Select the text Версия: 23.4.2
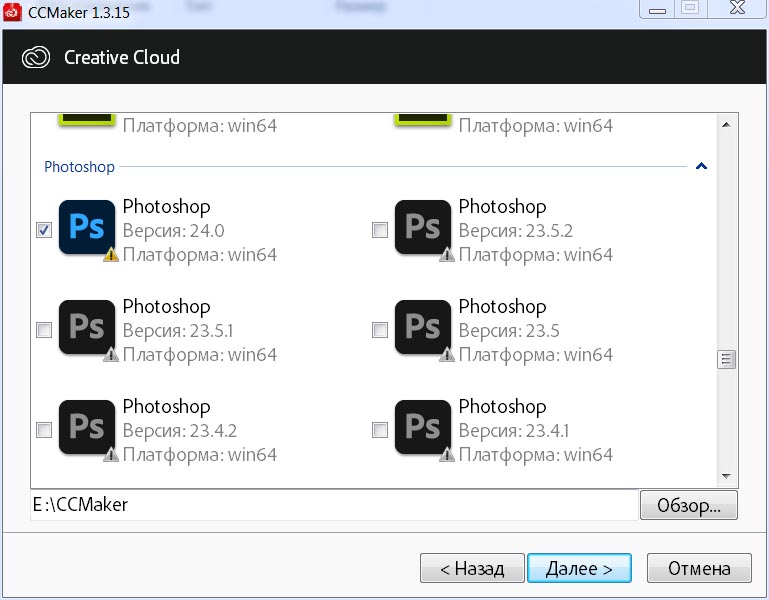Image resolution: width=769 pixels, height=600 pixels. point(180,431)
